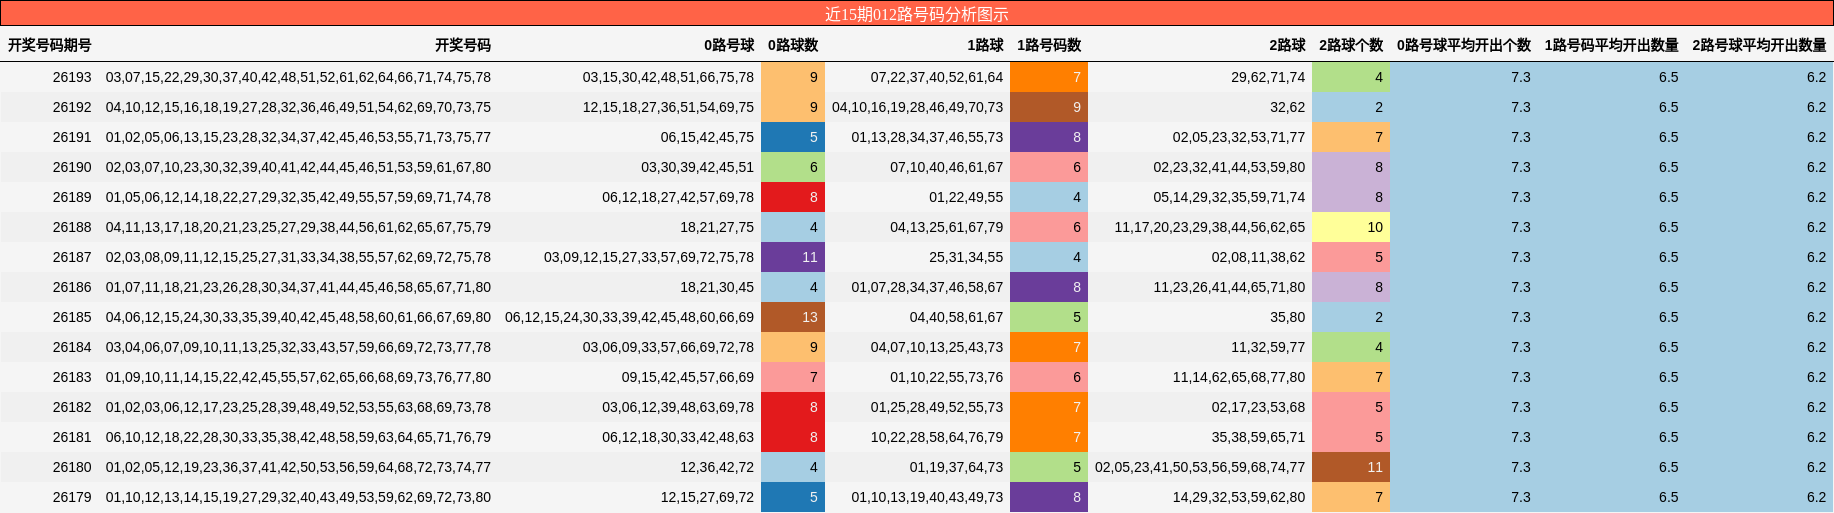Click the 2路球 cell 32,62
The width and height of the screenshot is (1834, 513).
coord(1288,107)
